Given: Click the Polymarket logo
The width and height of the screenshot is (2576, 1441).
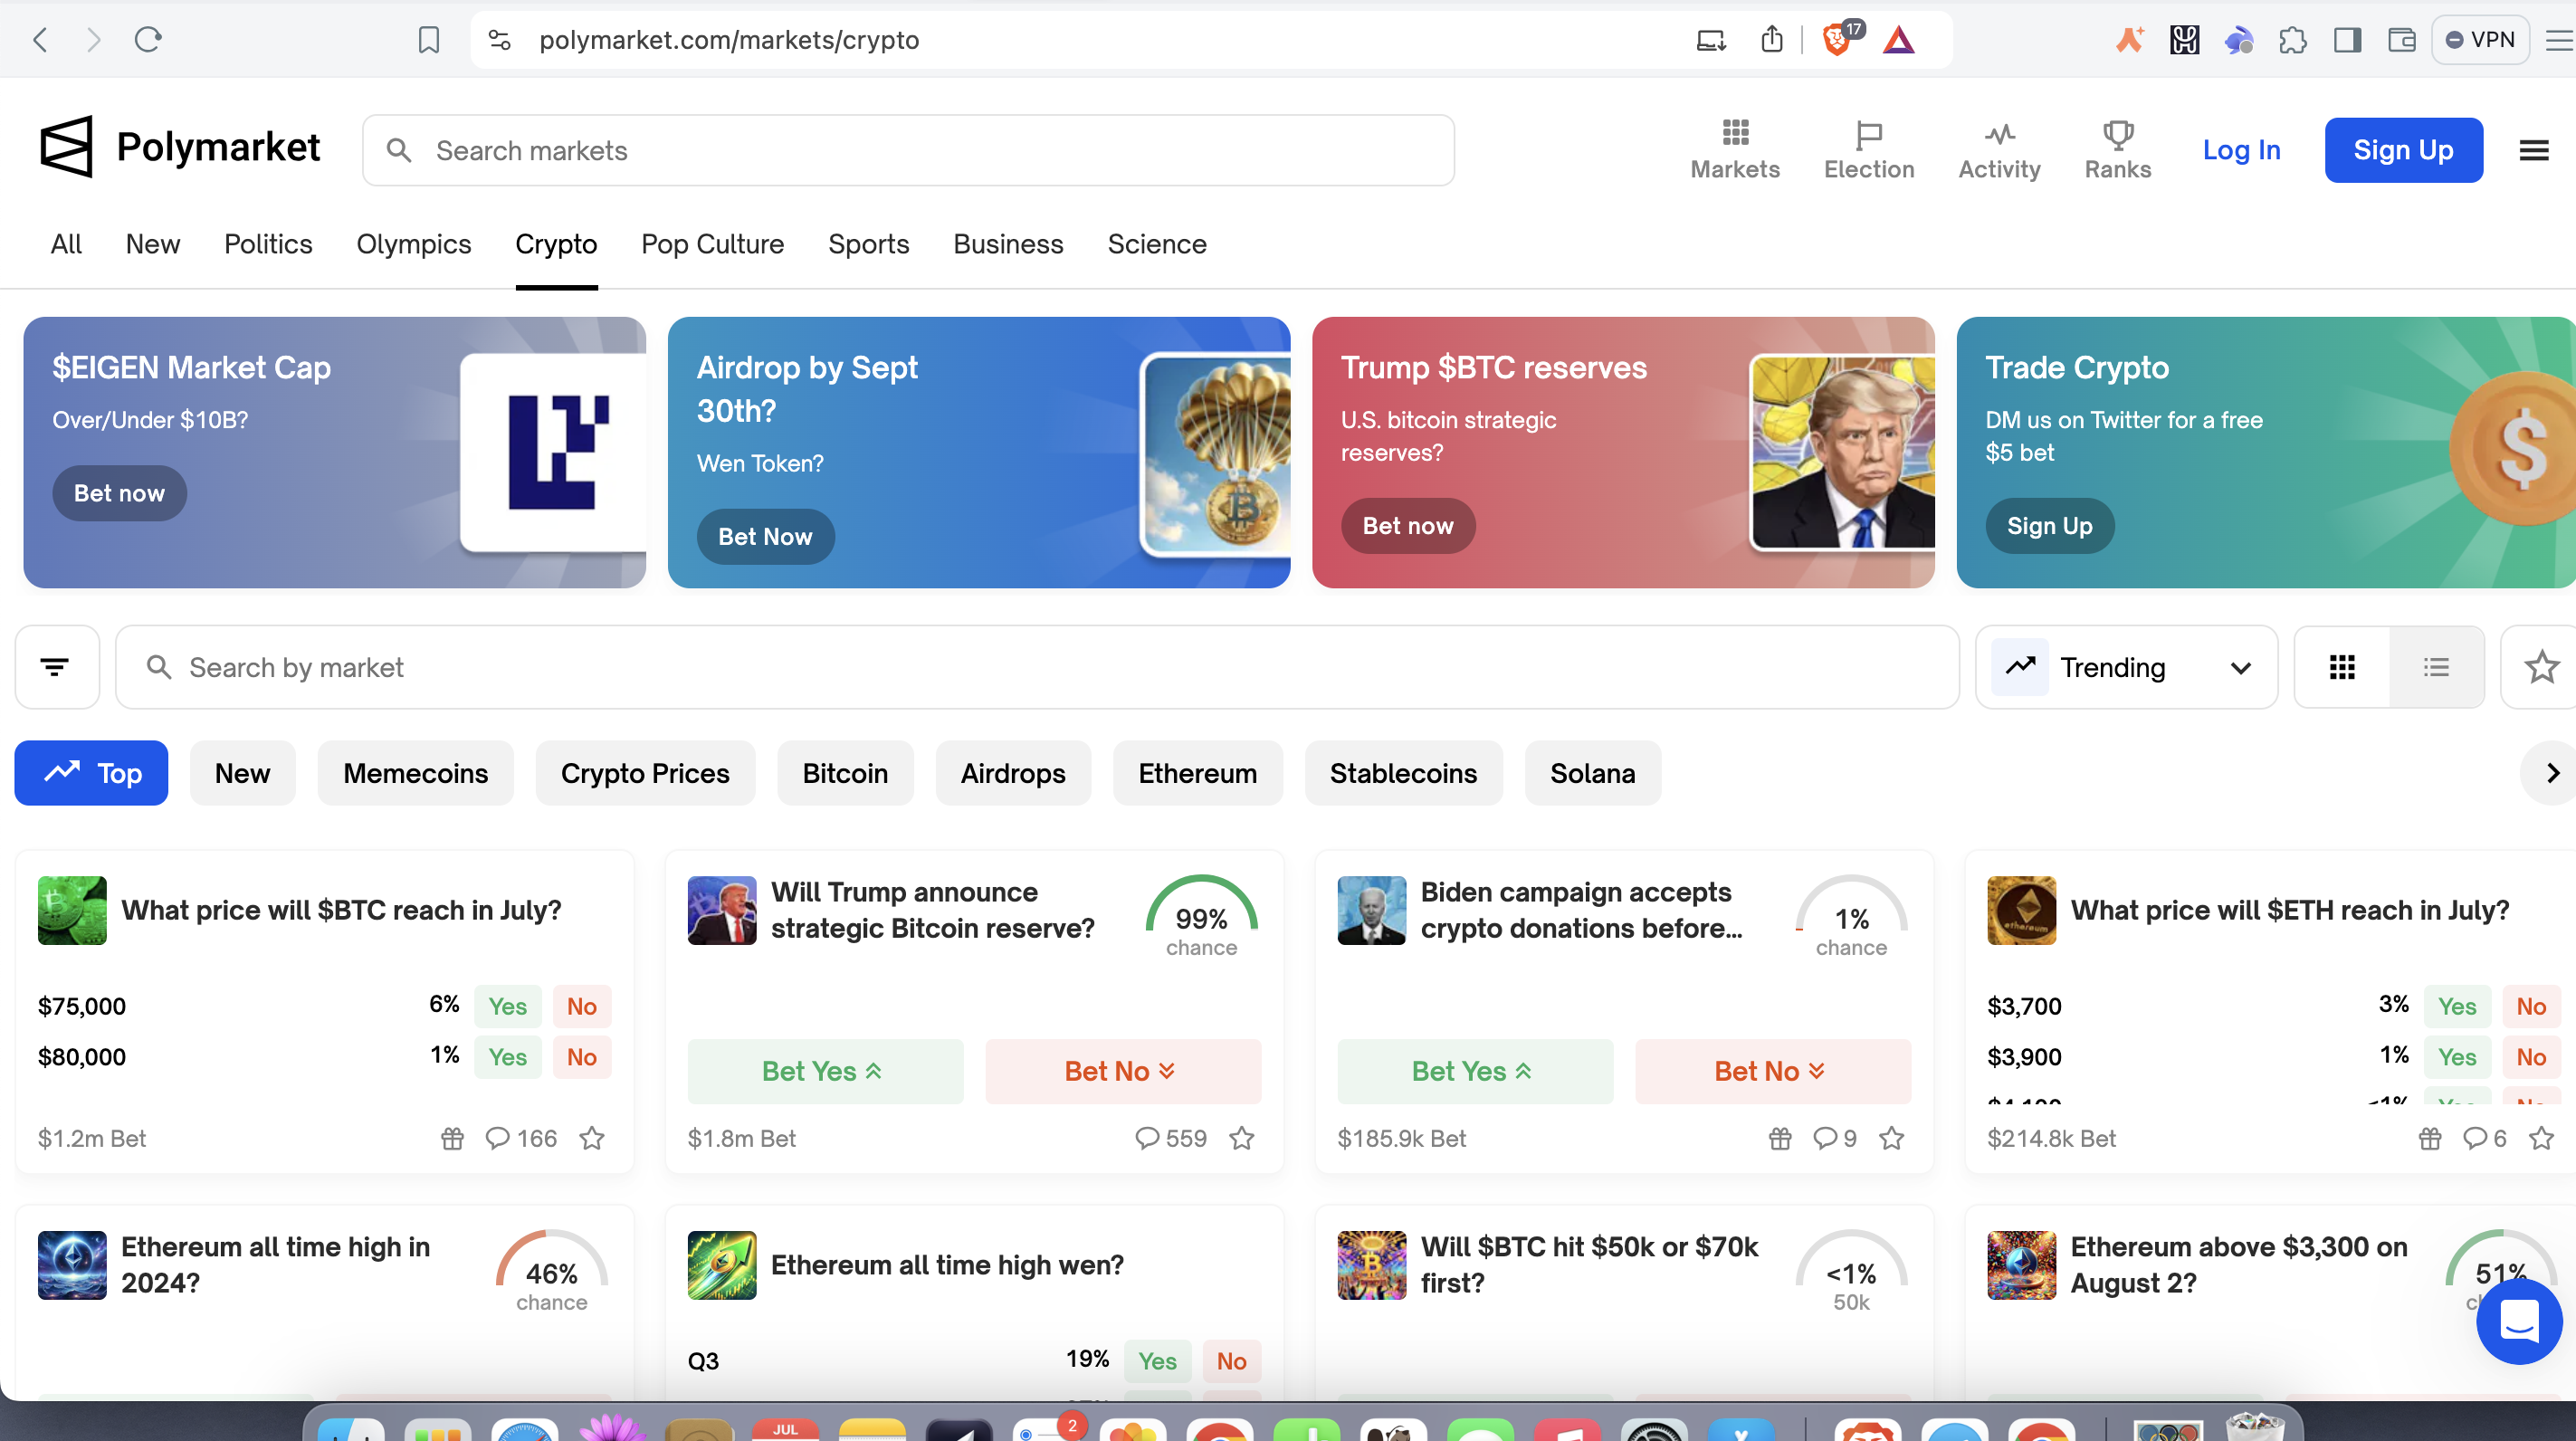Looking at the screenshot, I should point(180,148).
